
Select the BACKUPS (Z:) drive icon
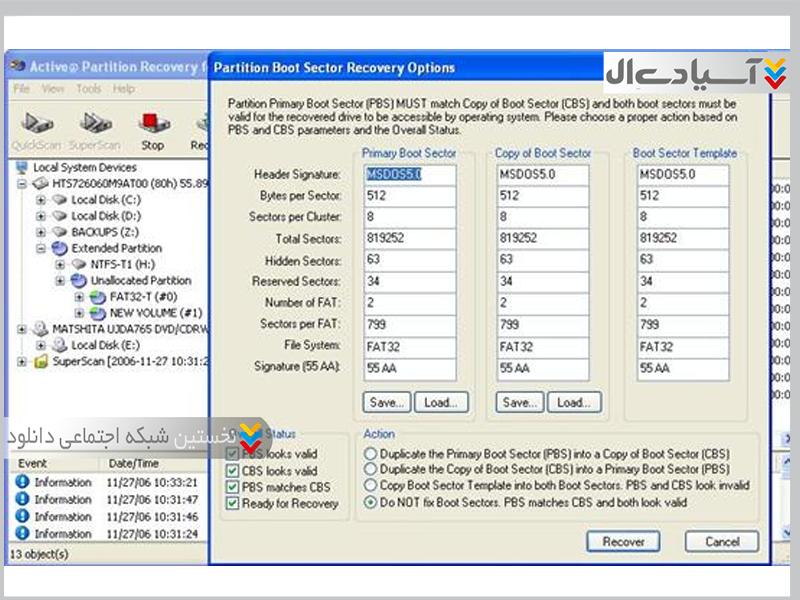pos(59,232)
